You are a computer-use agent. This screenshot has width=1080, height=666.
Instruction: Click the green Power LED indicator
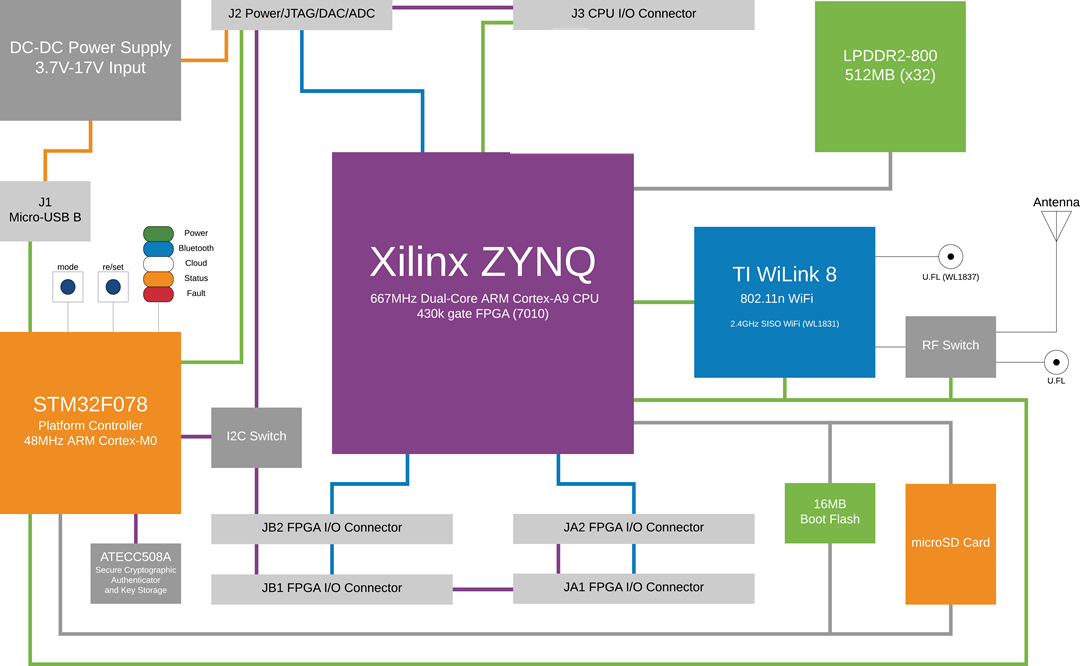[159, 233]
